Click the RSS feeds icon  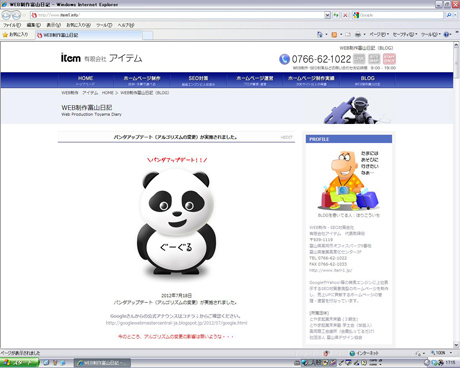[334, 34]
